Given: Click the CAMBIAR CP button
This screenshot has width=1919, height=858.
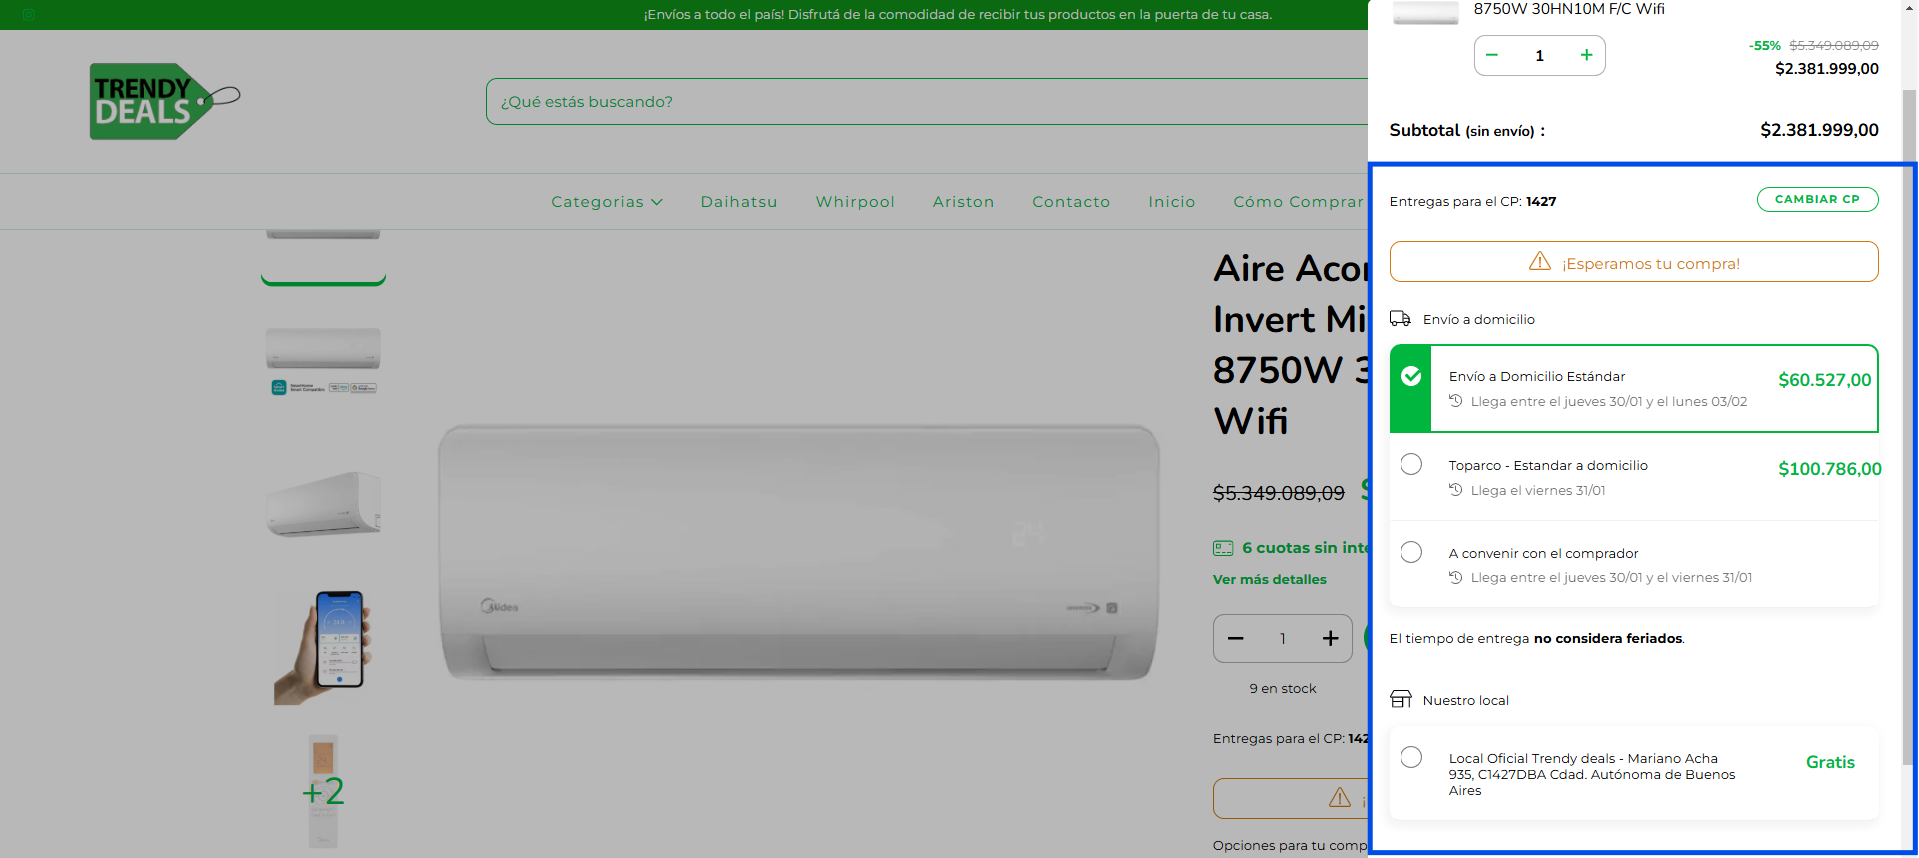Looking at the screenshot, I should (x=1817, y=199).
